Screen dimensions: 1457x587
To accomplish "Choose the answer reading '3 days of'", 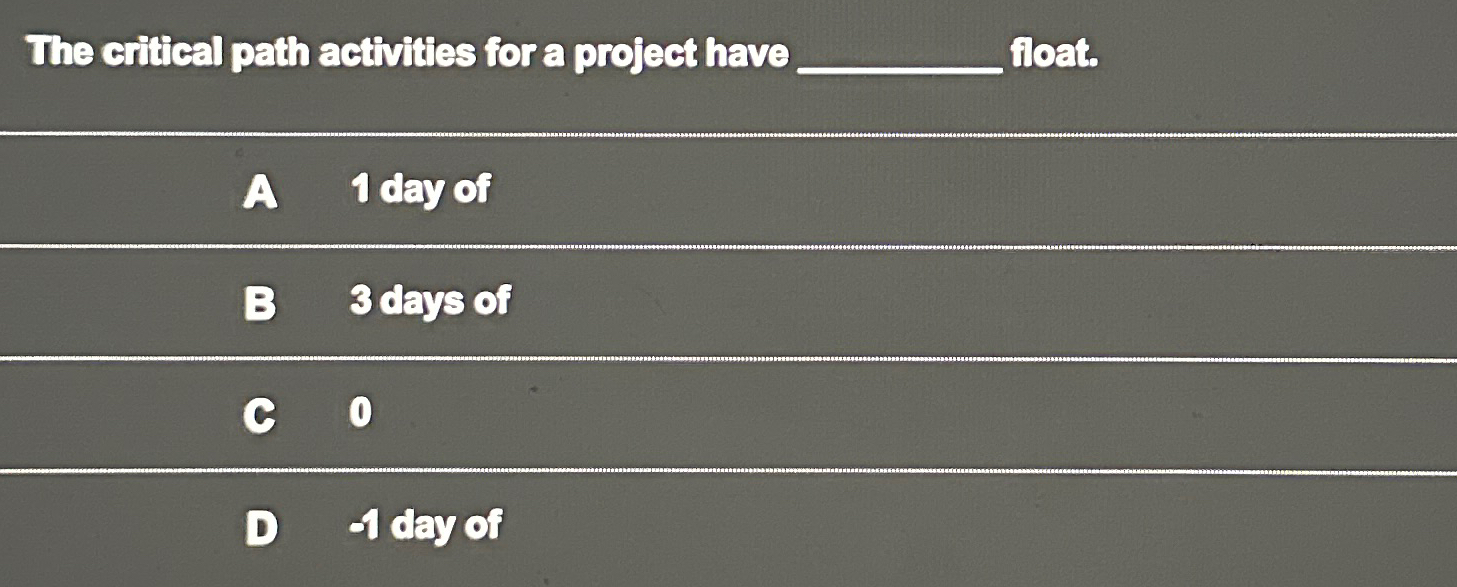I will 428,300.
